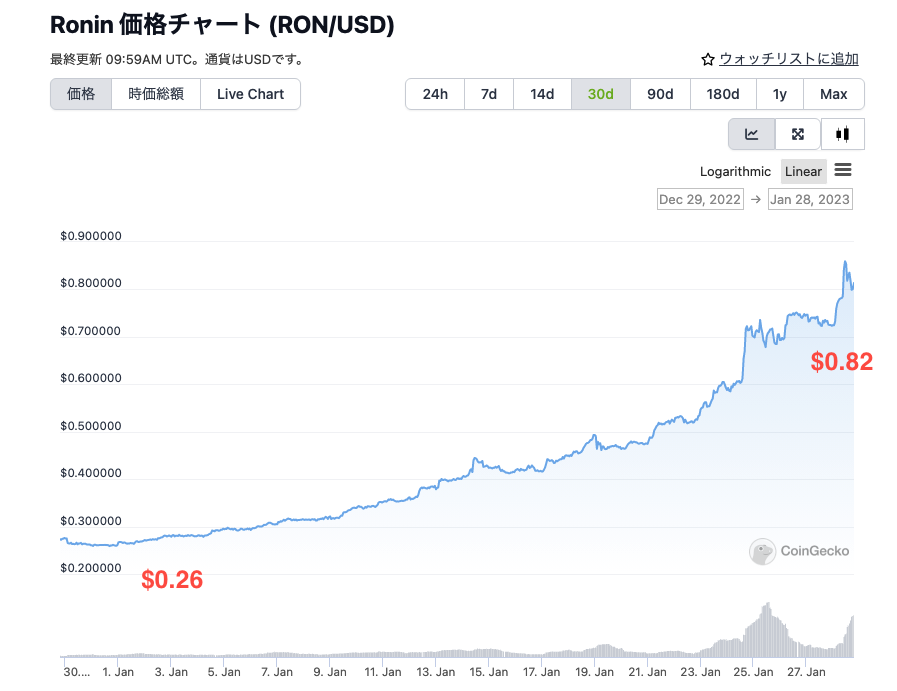Set chart range to 7d
Screen dimensions: 897x691
489,94
